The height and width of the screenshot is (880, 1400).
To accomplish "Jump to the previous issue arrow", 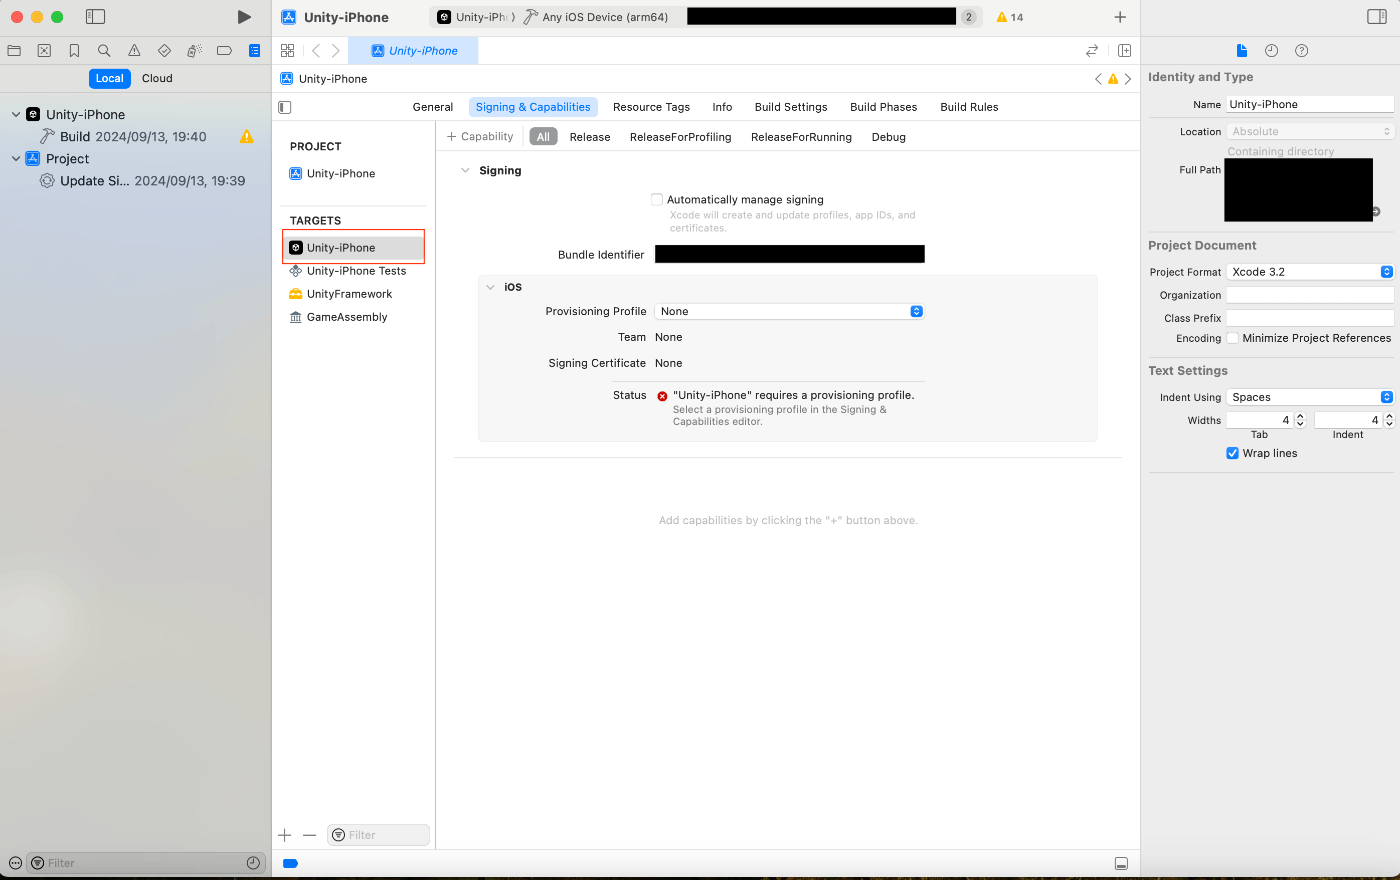I will [x=1098, y=79].
